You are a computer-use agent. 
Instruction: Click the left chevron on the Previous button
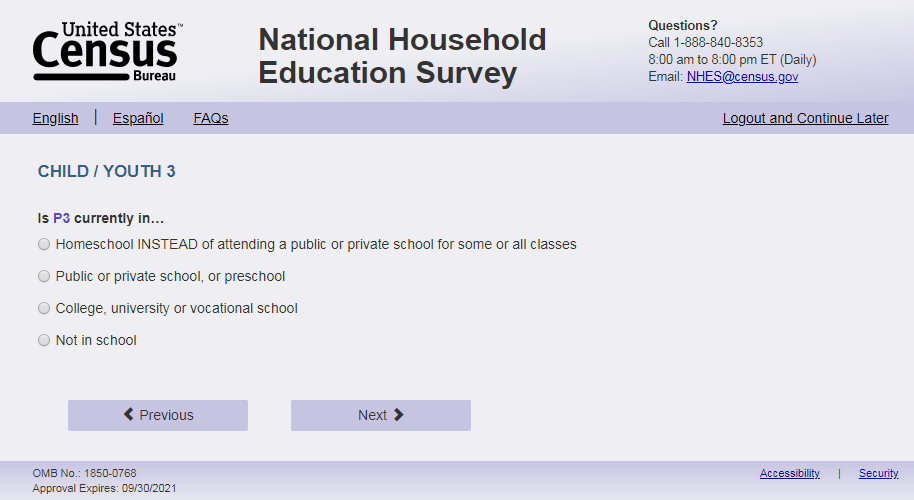pos(129,414)
